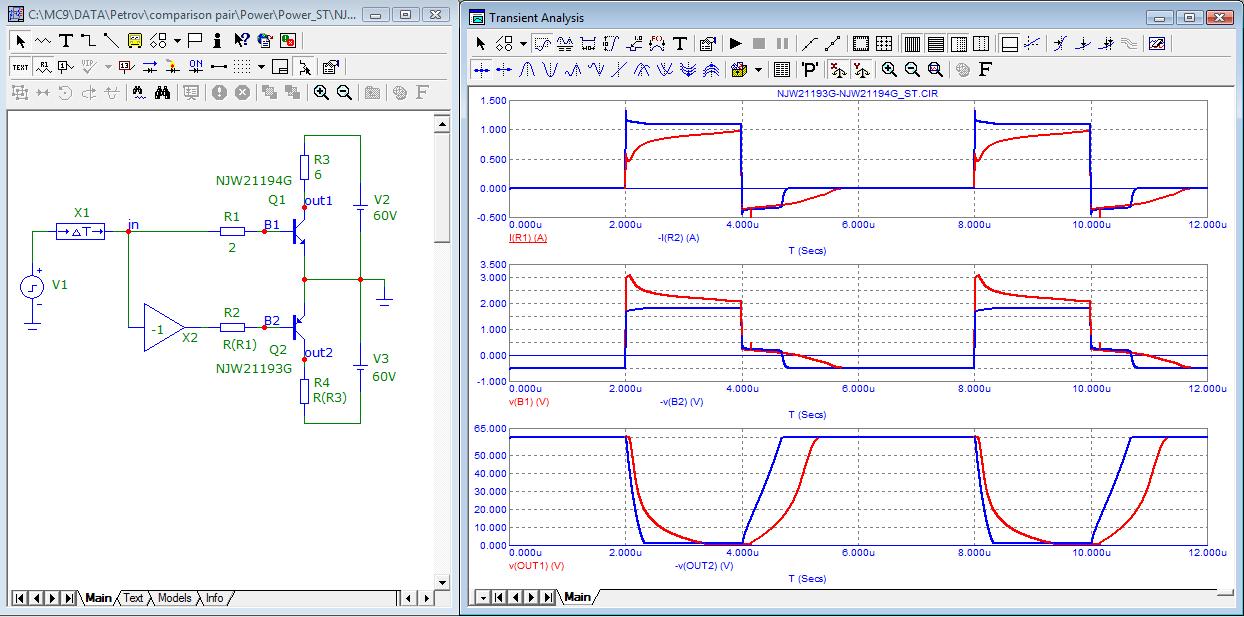Select the Transient Analysis Main tab
Screen dimensions: 1244x617
[577, 597]
